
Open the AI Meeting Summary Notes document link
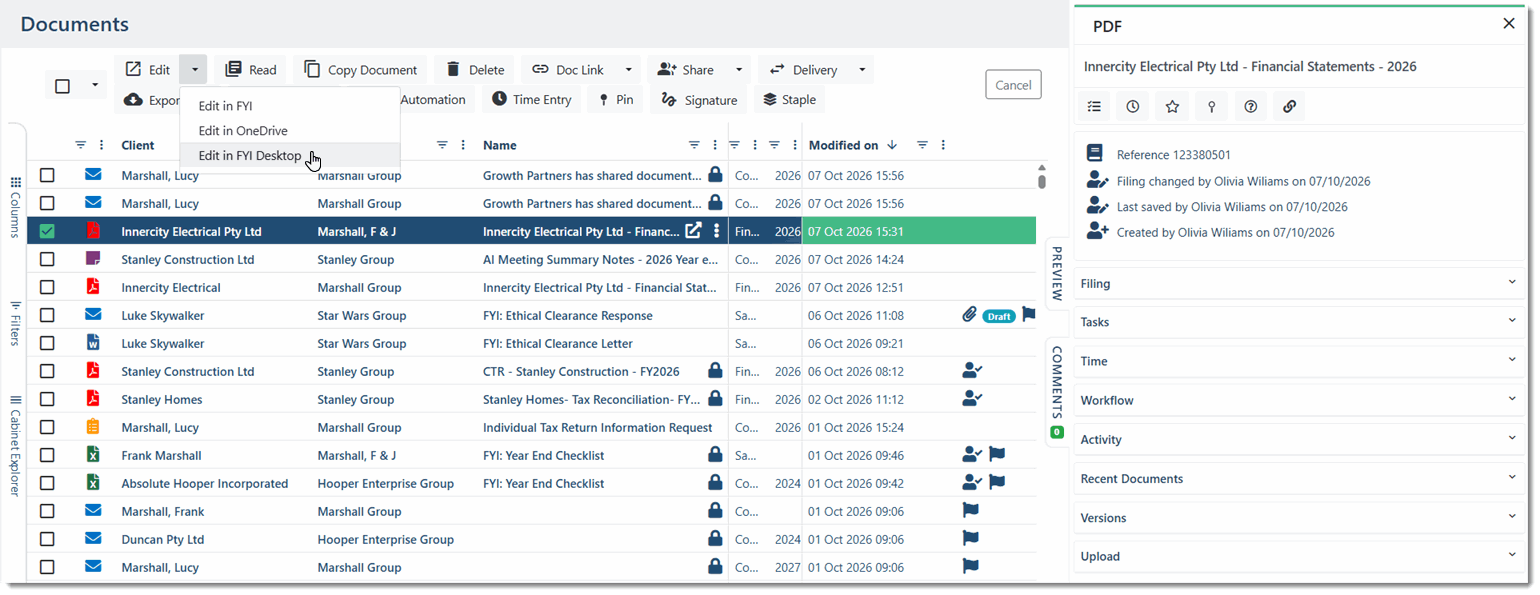point(600,259)
